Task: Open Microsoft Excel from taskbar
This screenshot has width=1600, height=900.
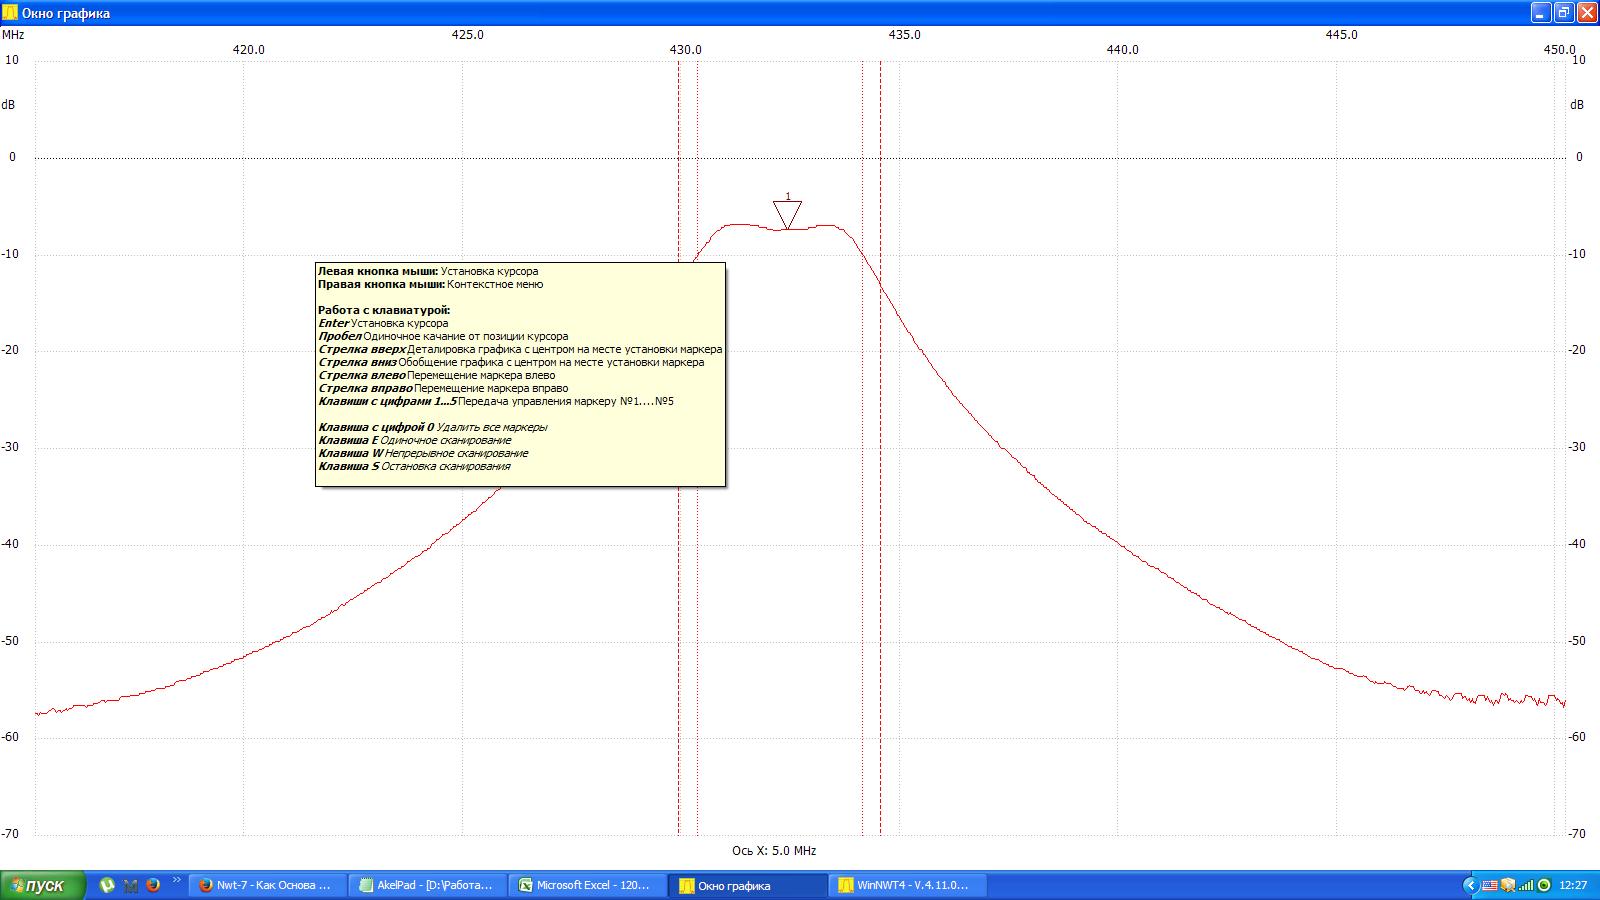Action: point(587,885)
